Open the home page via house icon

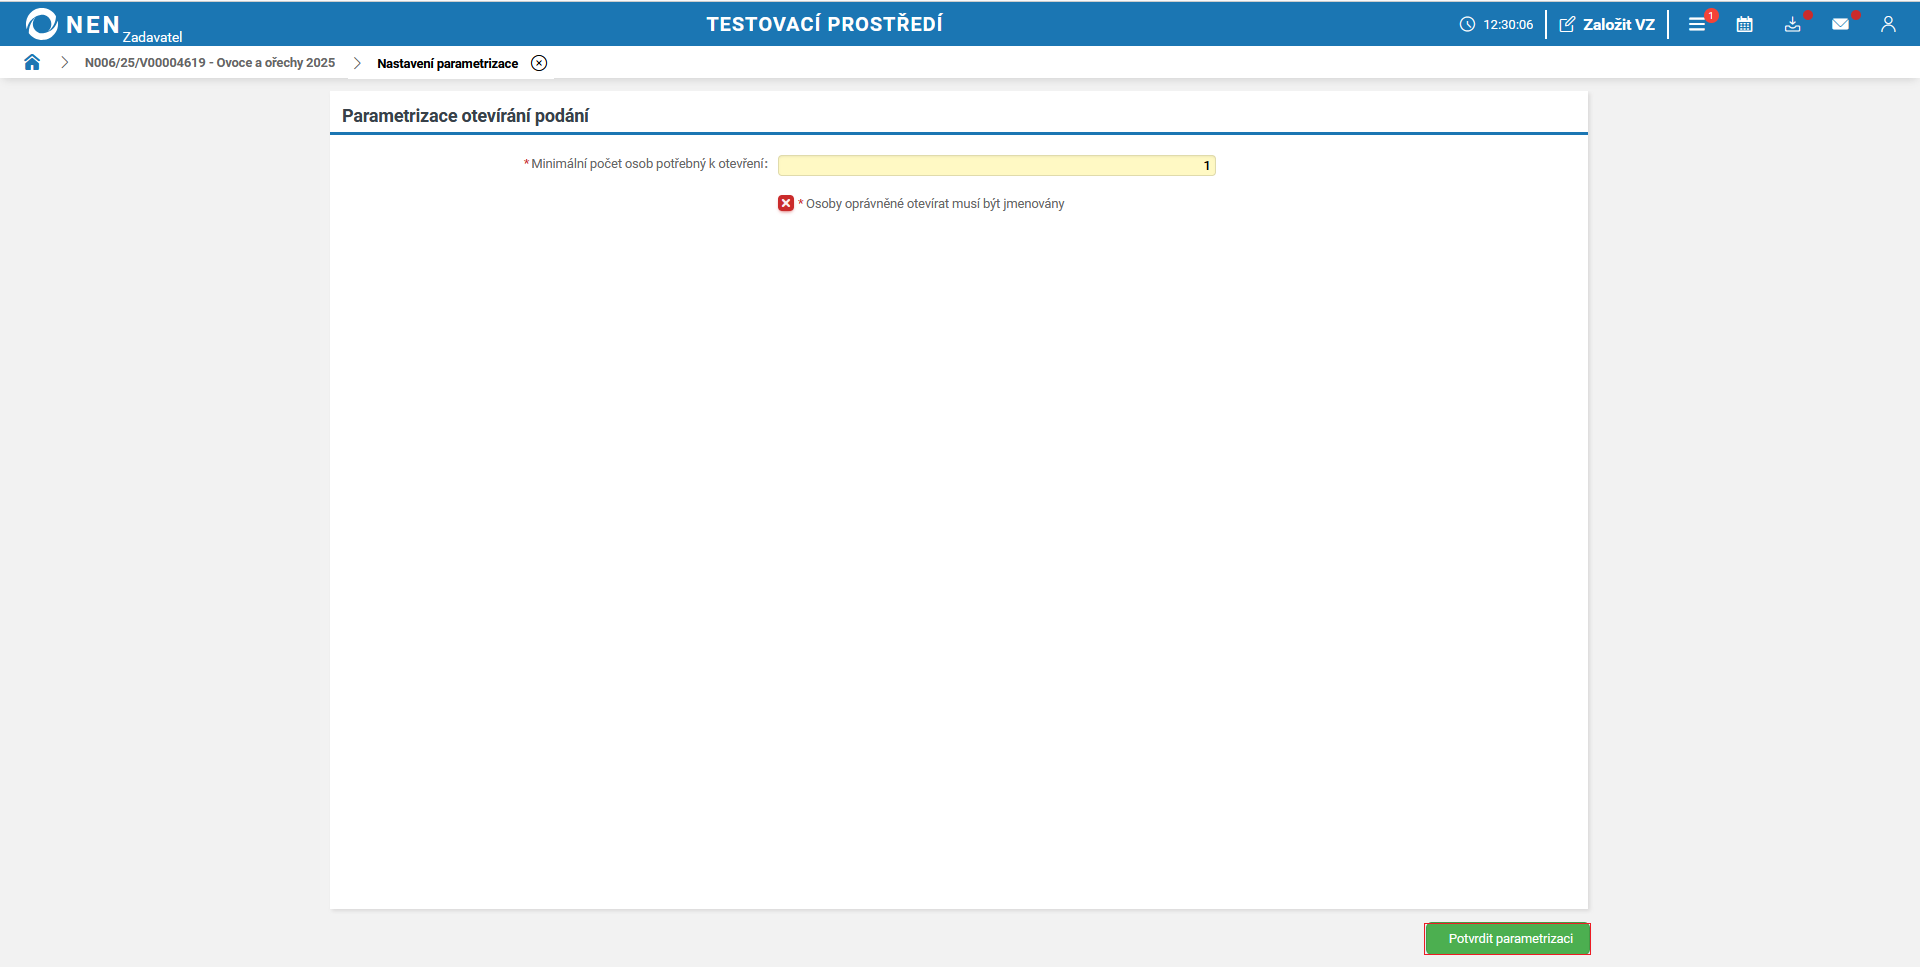pos(32,62)
